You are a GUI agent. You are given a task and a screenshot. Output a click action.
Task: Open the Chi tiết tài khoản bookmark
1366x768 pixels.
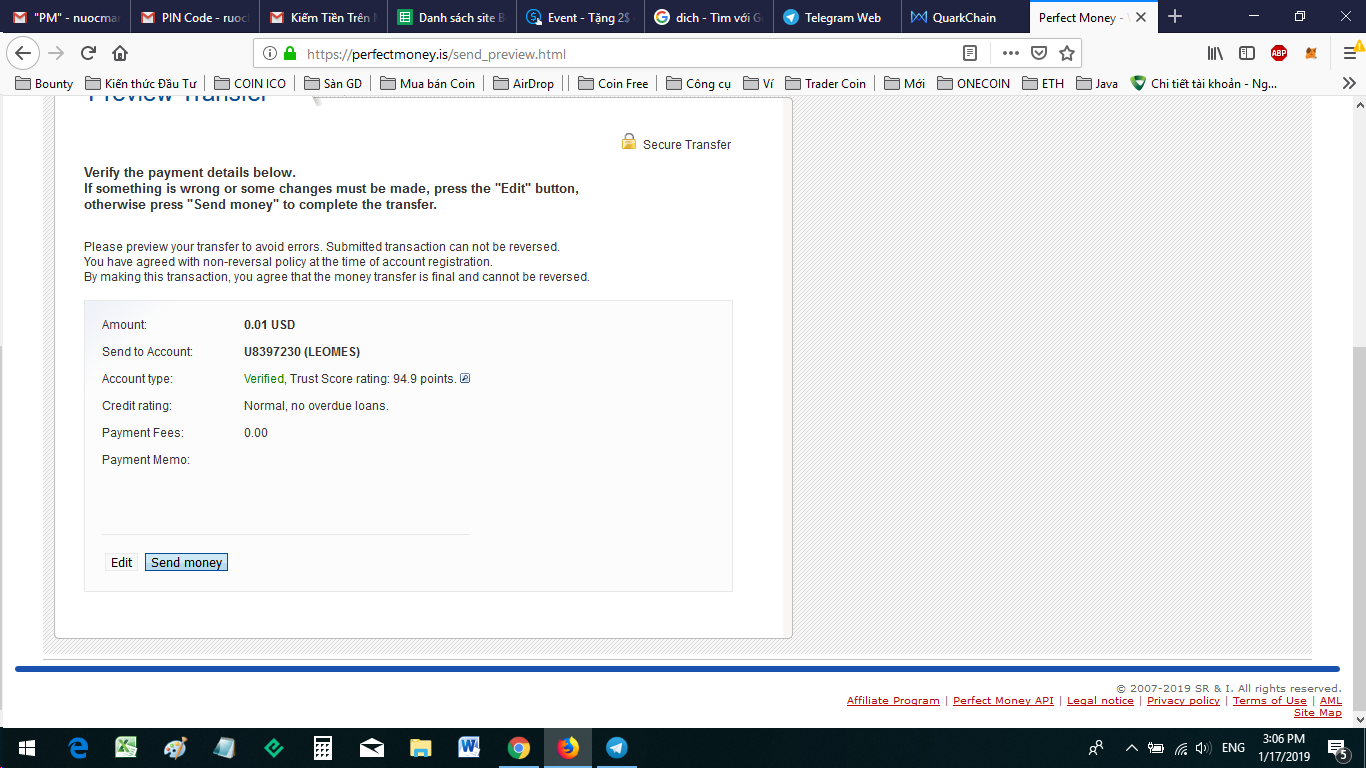tap(1204, 84)
